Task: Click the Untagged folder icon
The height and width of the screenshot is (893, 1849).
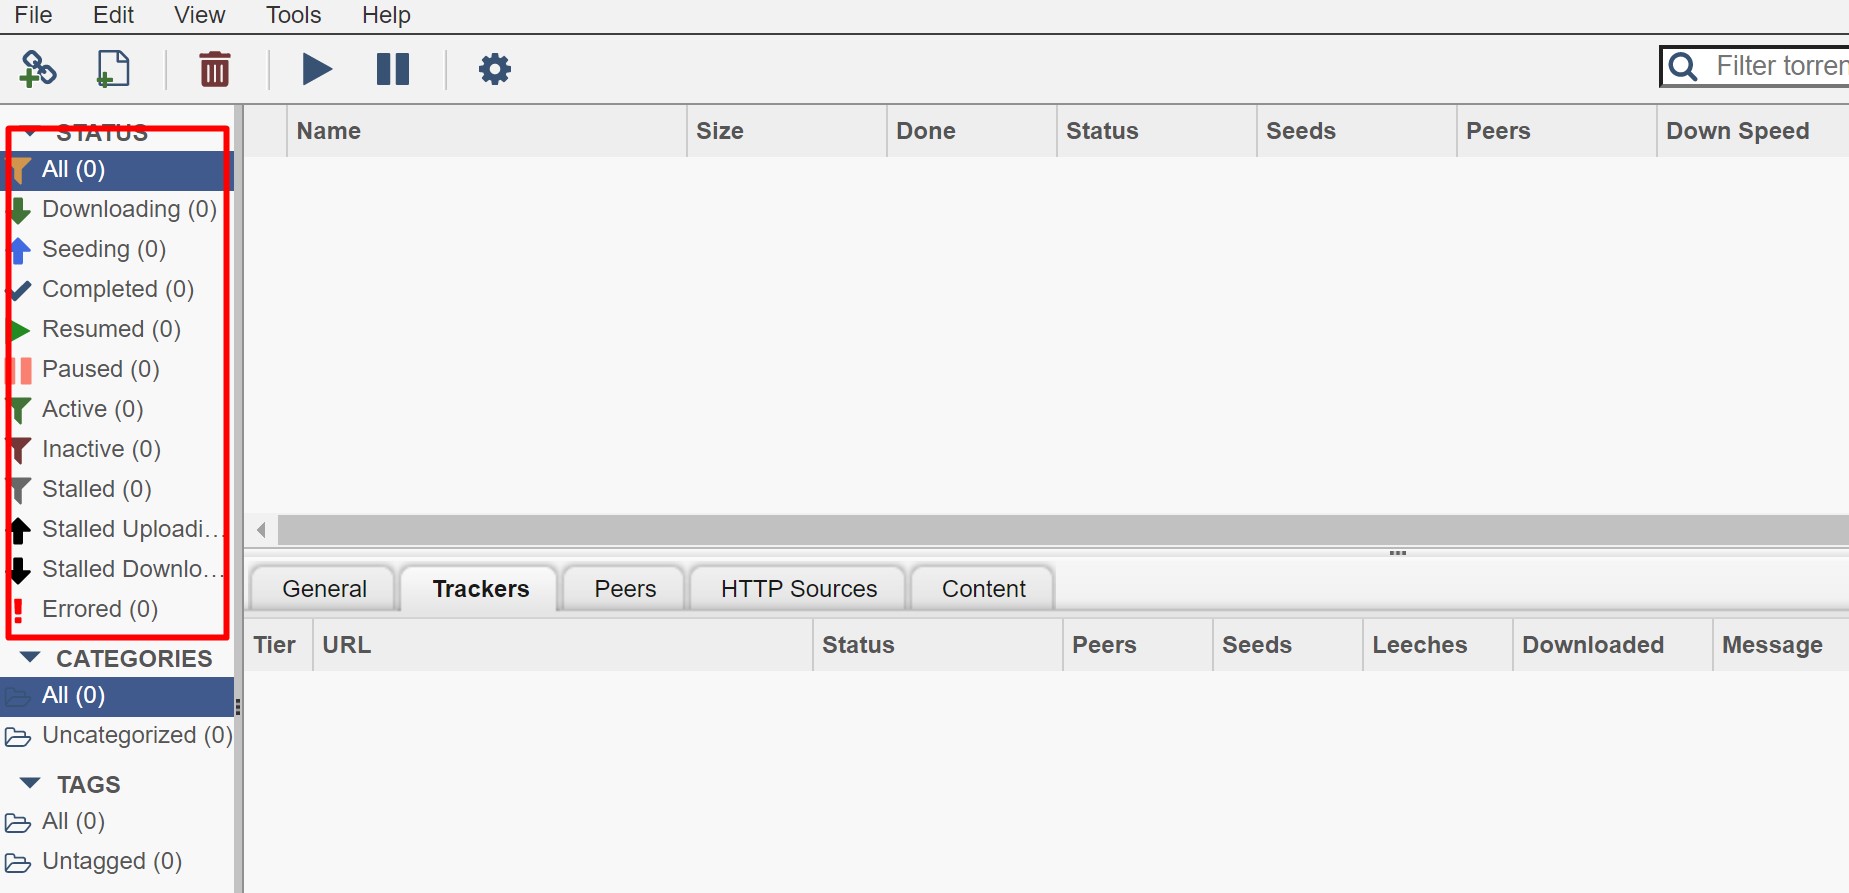Action: pyautogui.click(x=18, y=863)
